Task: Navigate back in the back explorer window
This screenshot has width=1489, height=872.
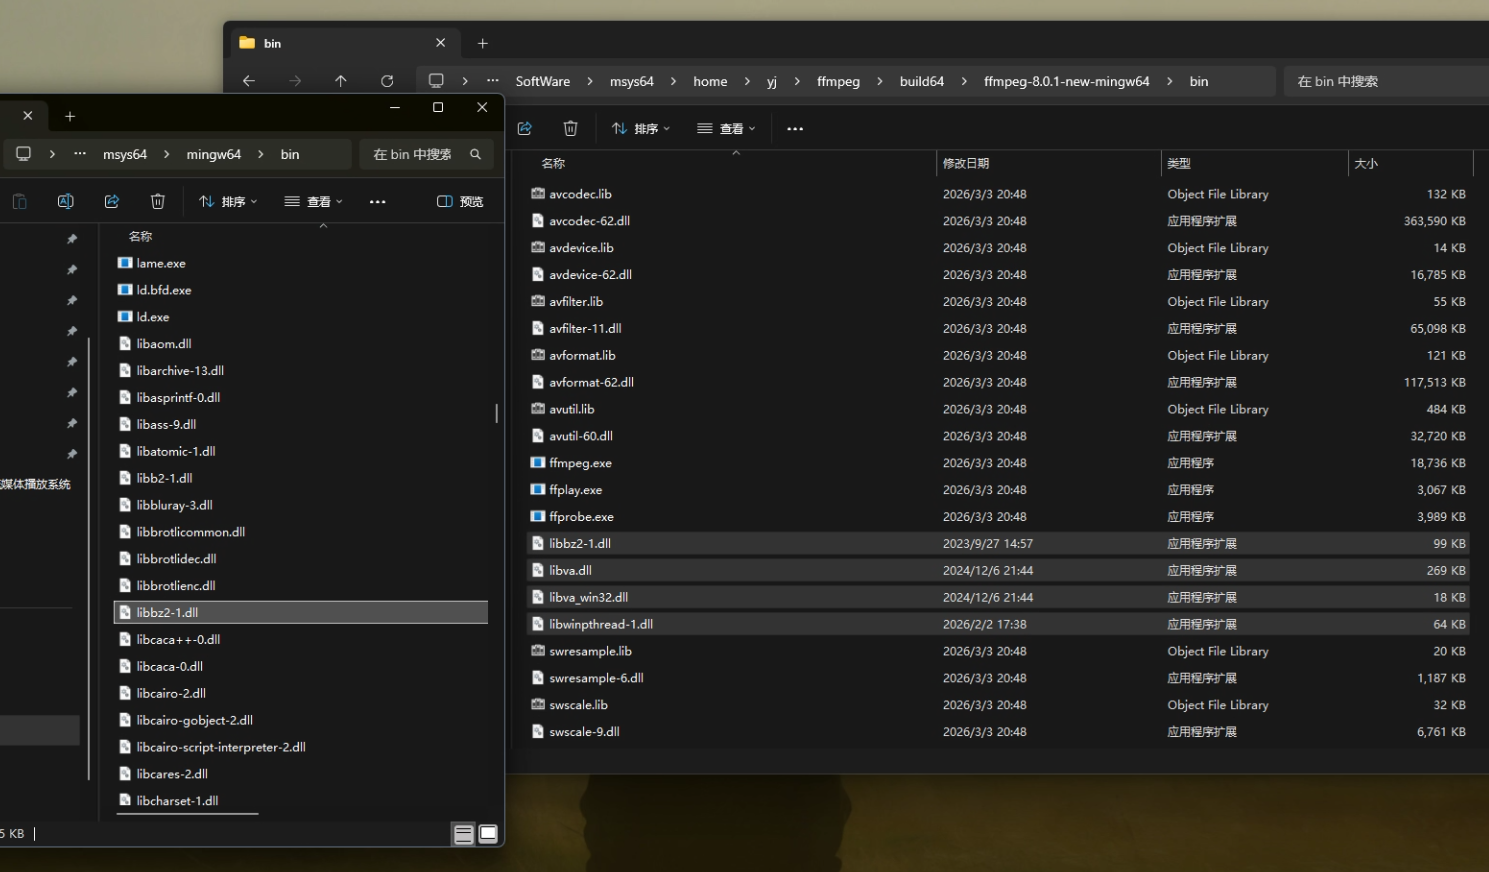Action: (249, 81)
